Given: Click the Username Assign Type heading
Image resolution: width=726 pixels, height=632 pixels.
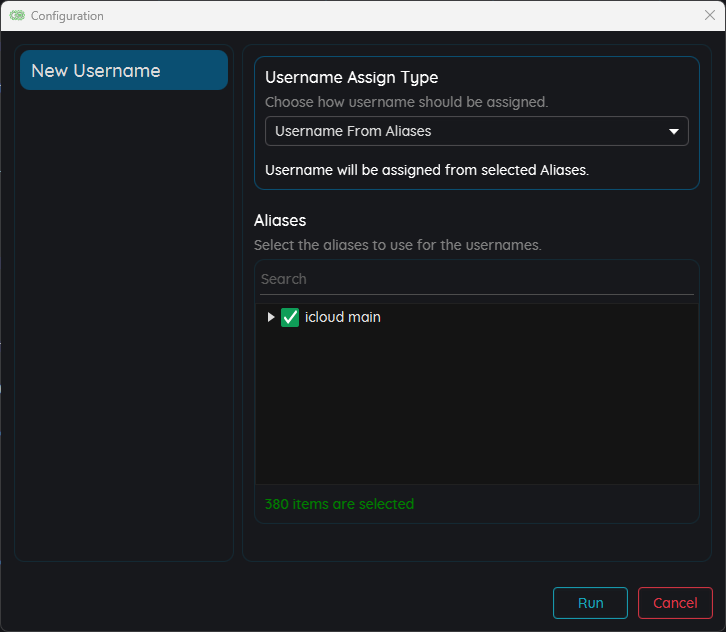Looking at the screenshot, I should tap(351, 78).
